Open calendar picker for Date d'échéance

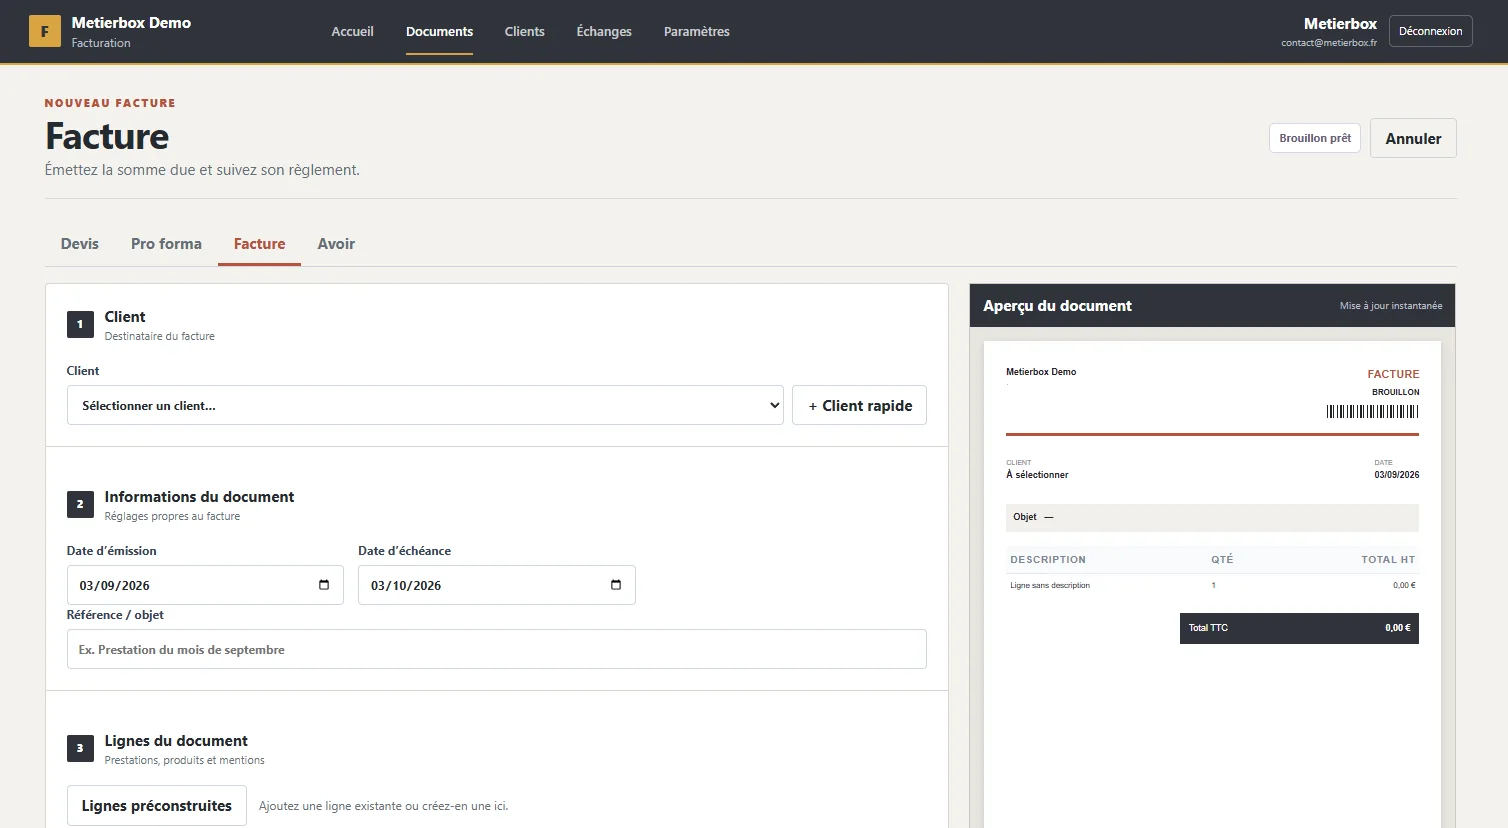click(x=616, y=585)
